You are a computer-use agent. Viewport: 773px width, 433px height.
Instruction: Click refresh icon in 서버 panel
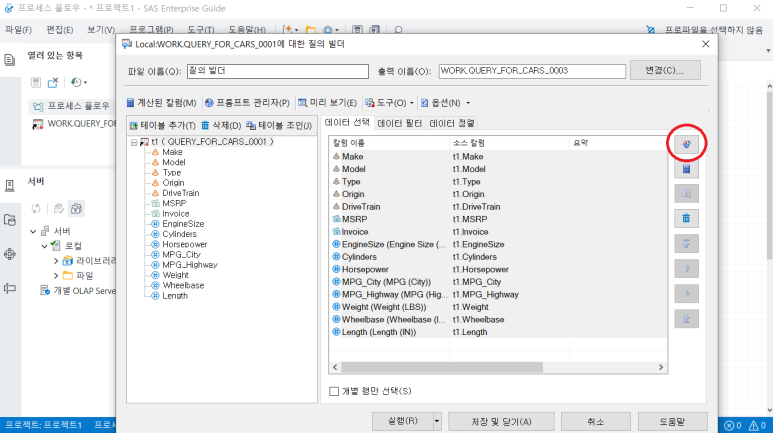[x=35, y=209]
